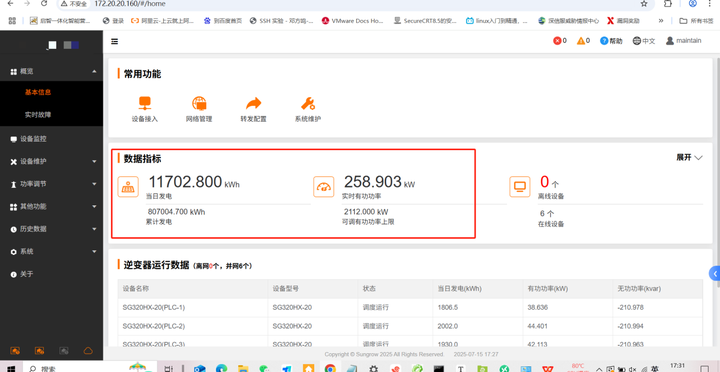Click the 实时有功功率 gauge icon
Viewport: 720px width, 372px height.
pyautogui.click(x=324, y=187)
